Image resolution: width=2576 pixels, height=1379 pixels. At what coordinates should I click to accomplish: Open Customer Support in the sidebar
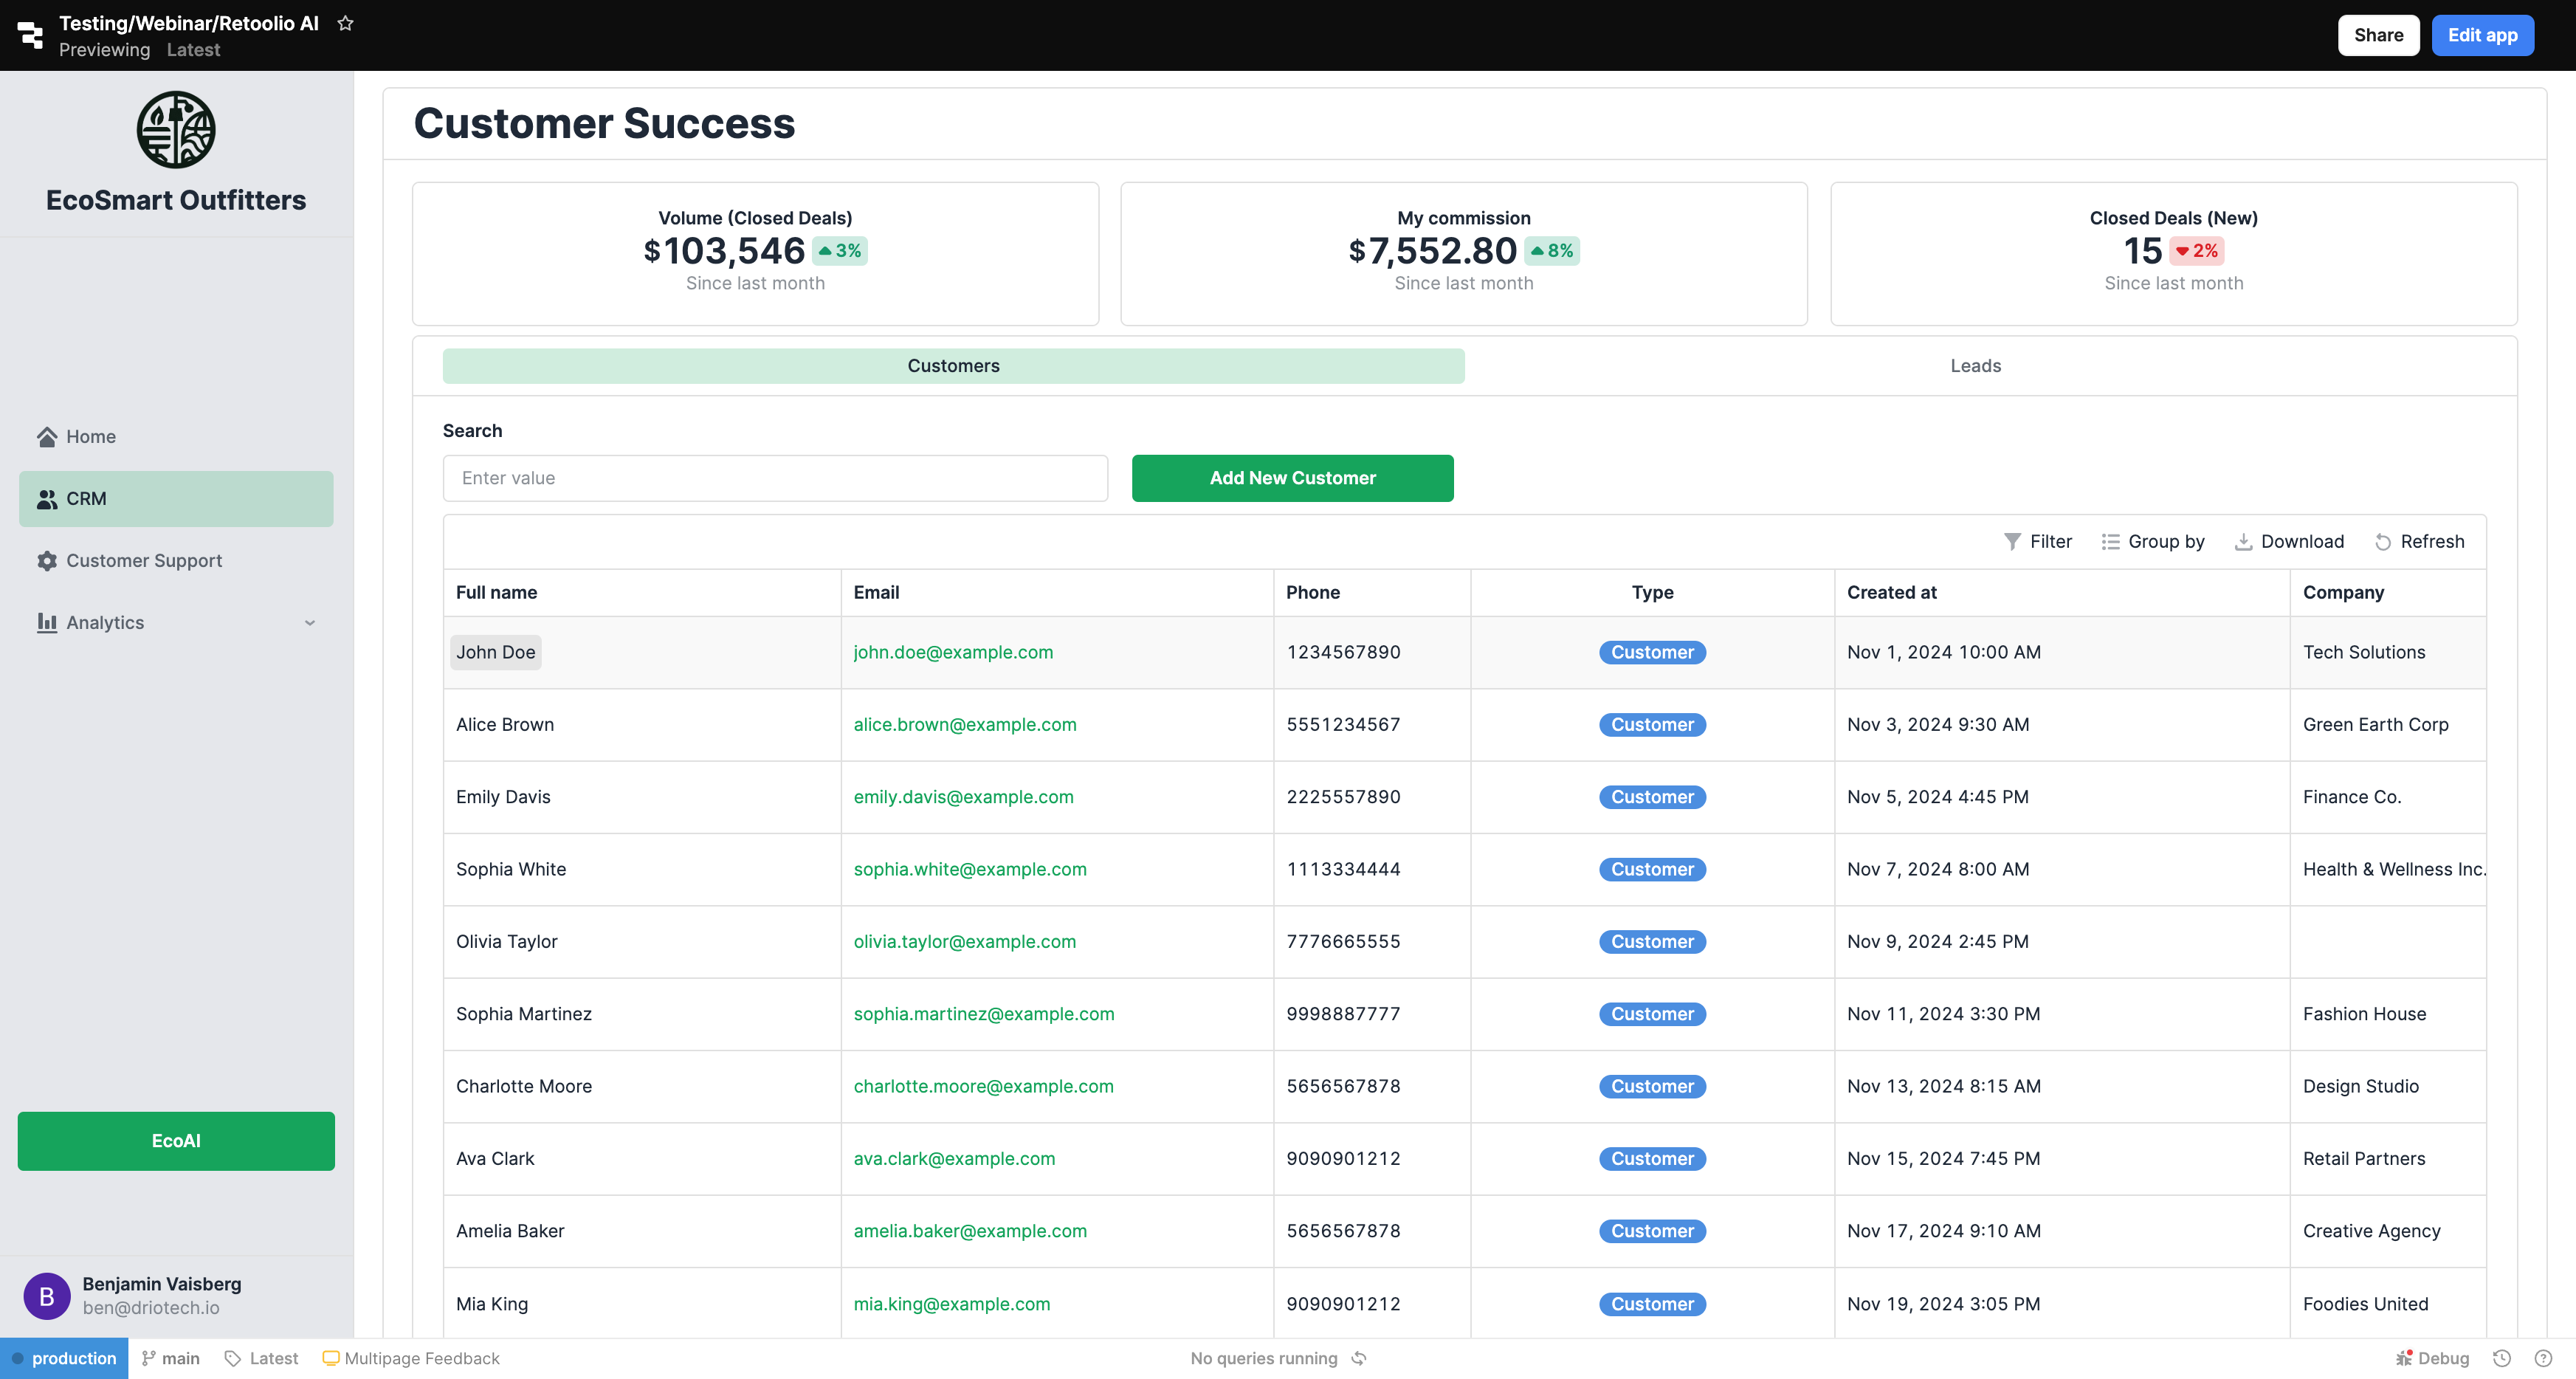click(x=176, y=561)
